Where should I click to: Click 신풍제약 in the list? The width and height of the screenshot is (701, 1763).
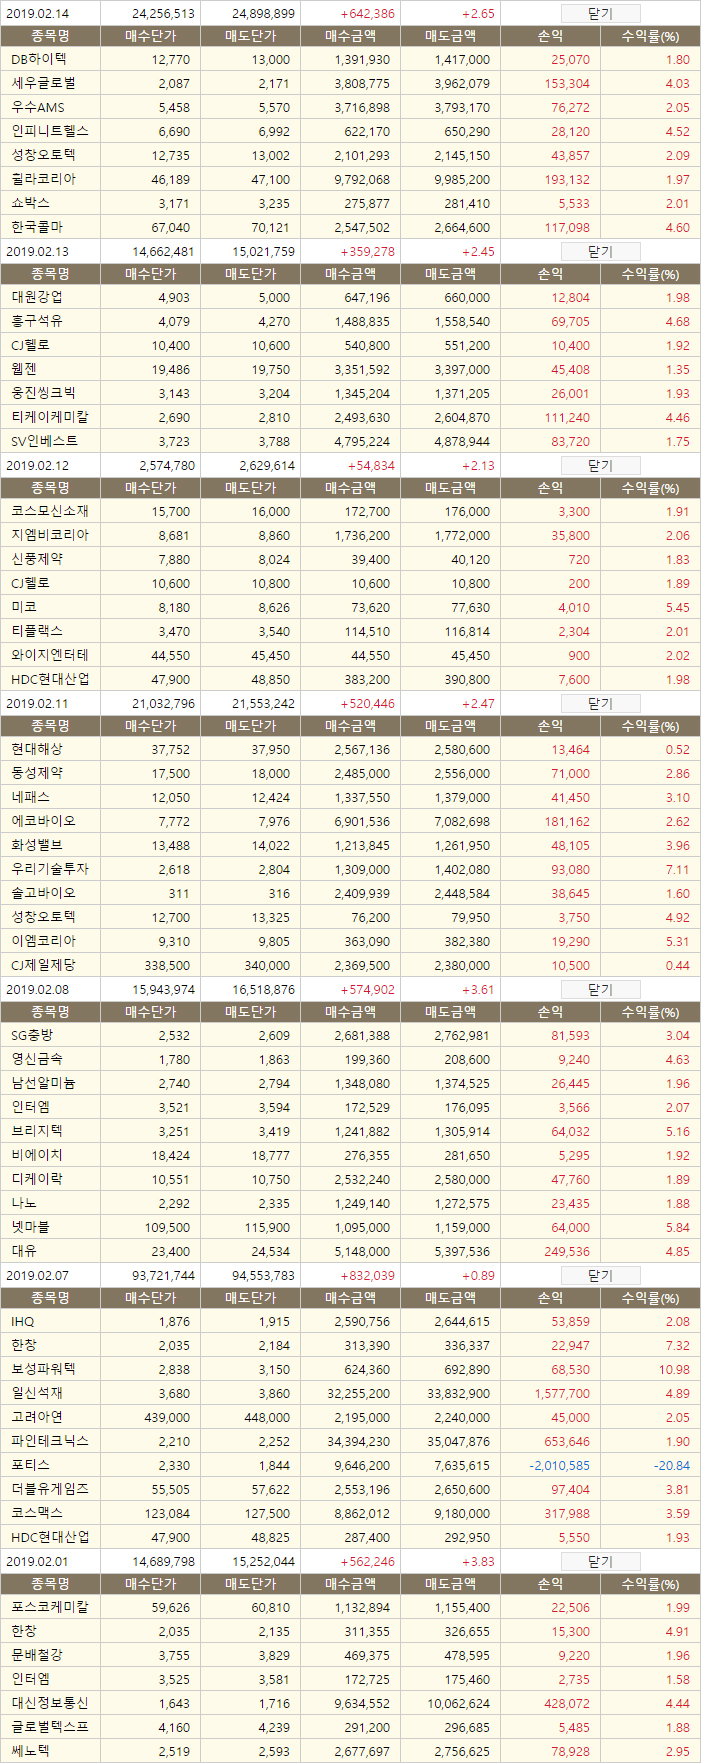37,560
